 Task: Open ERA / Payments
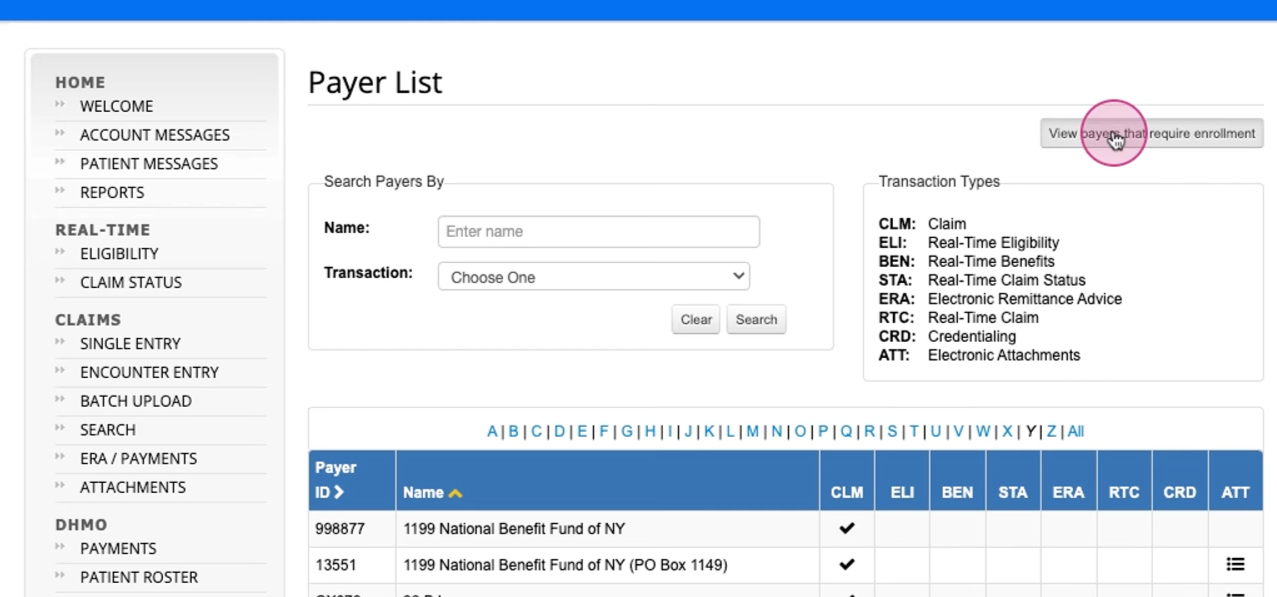click(138, 459)
